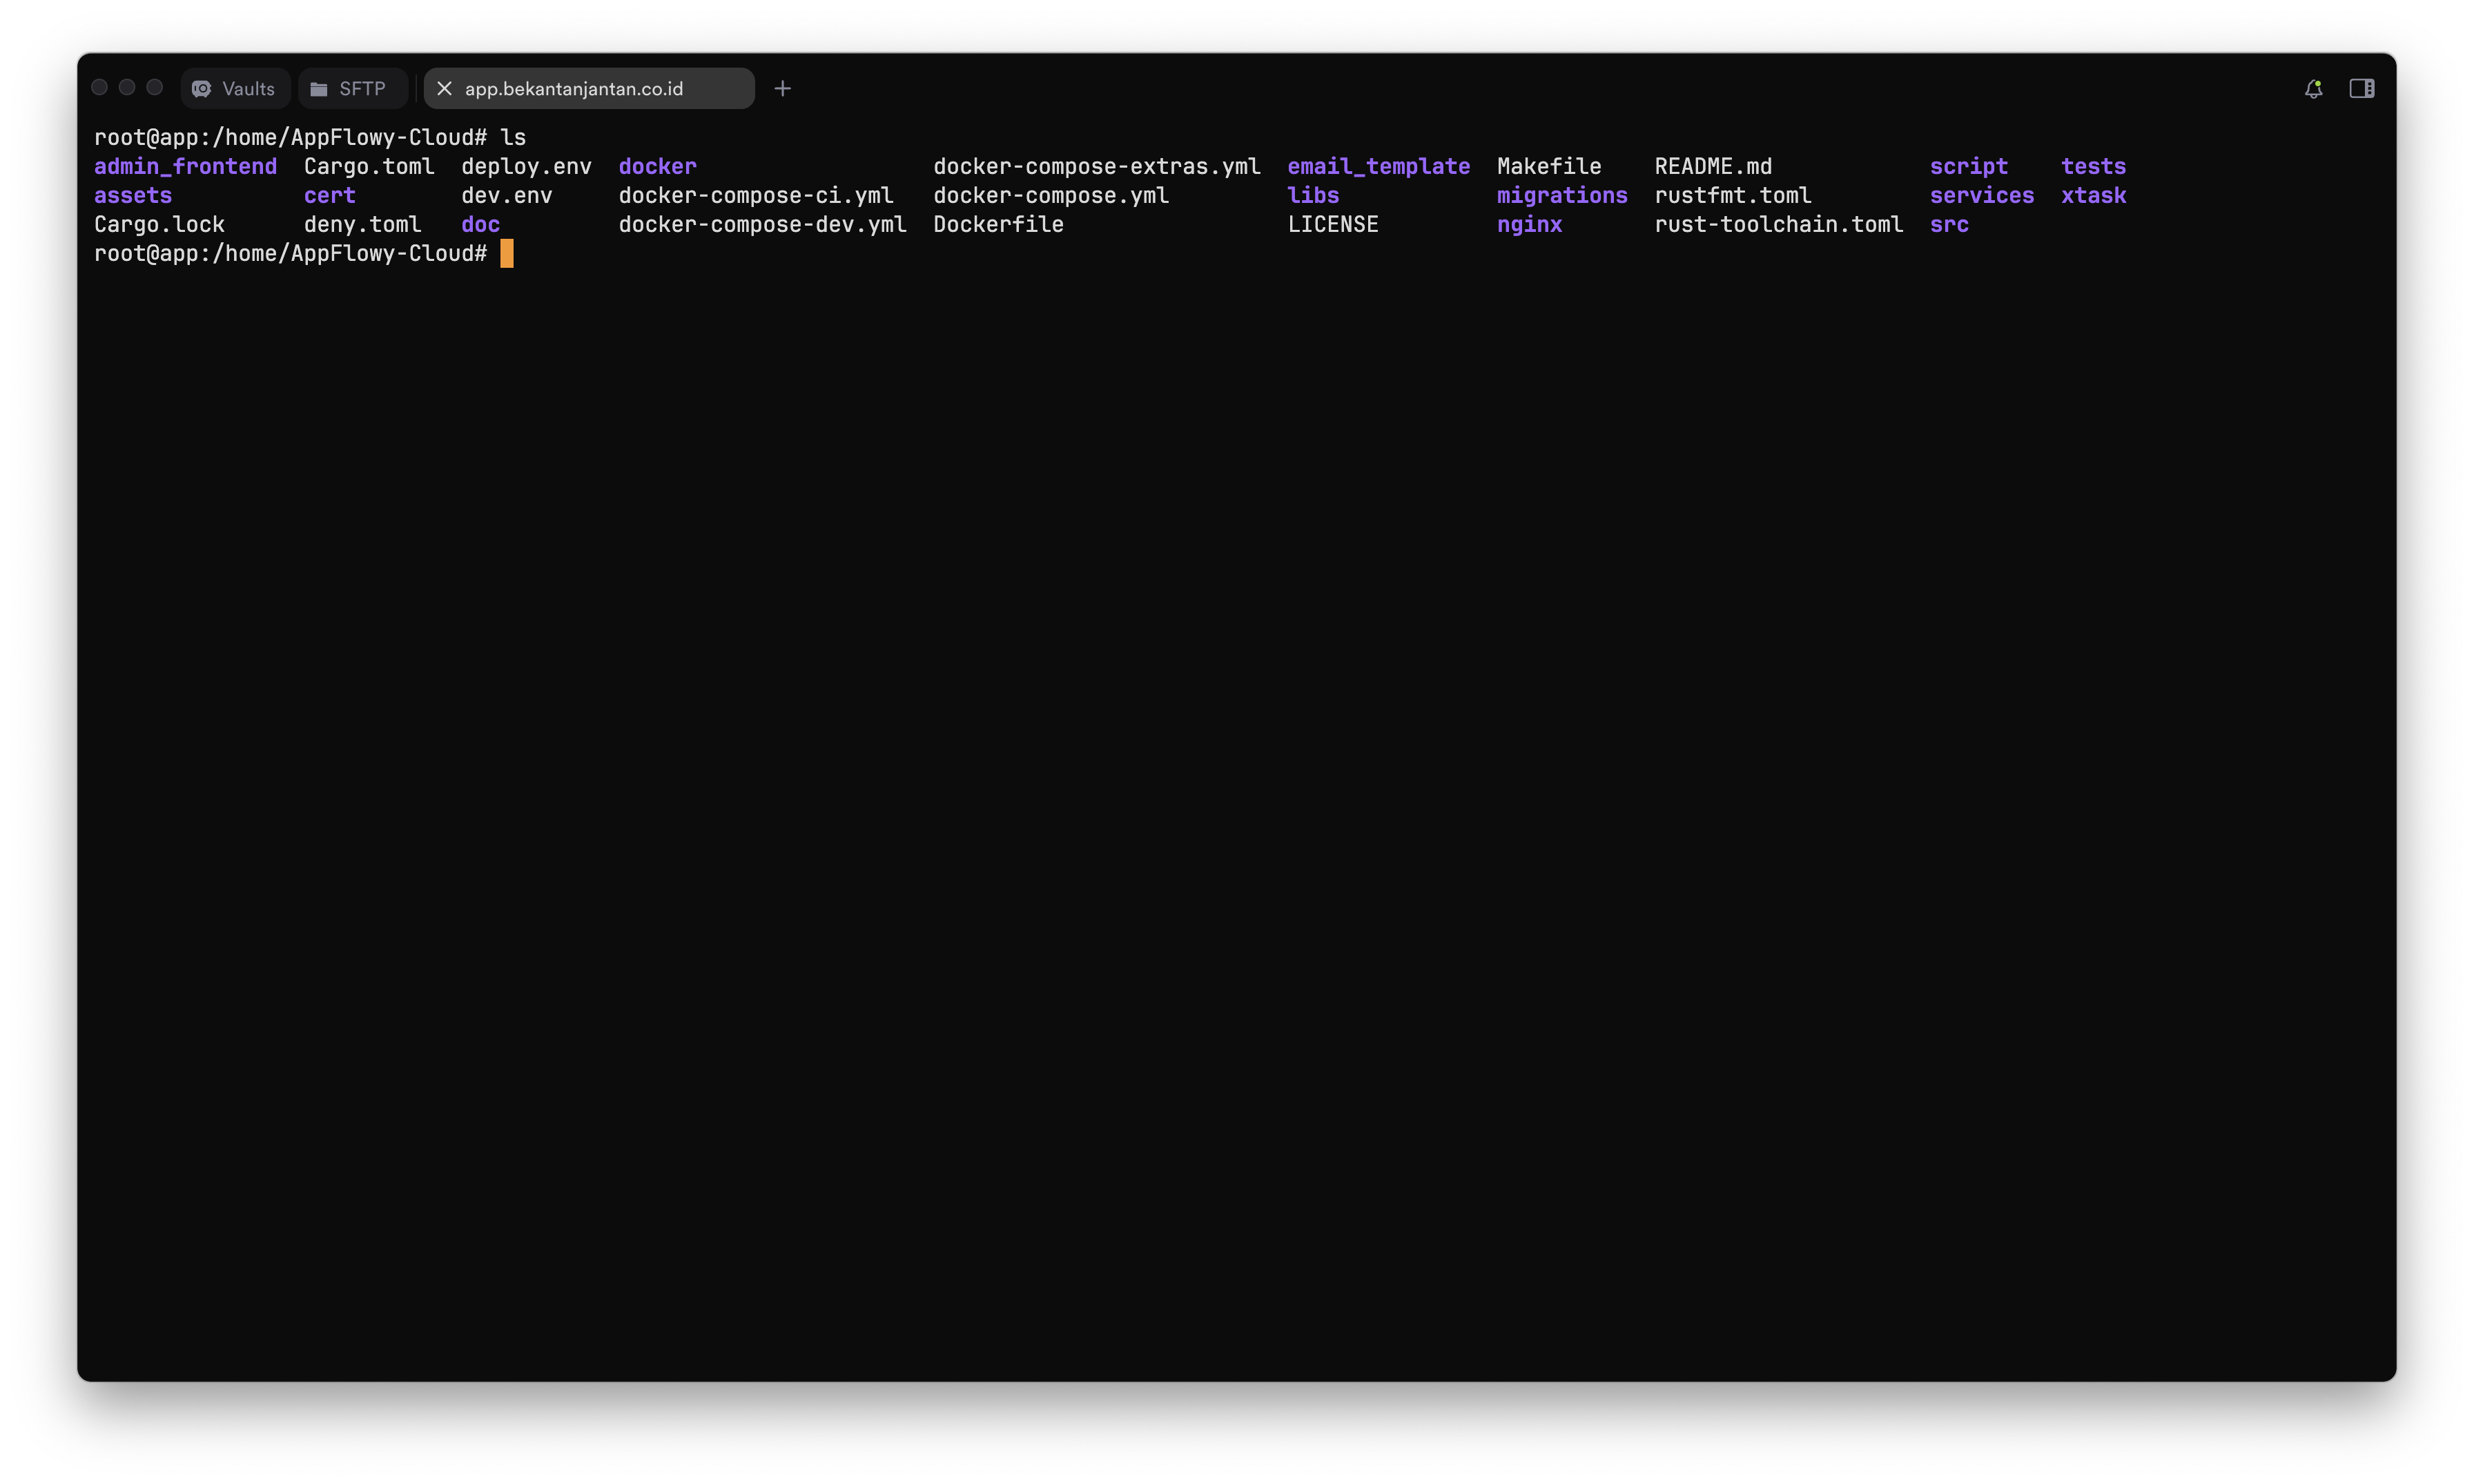Click the deploy.env file name
Viewport: 2474px width, 1484px height.
[526, 167]
